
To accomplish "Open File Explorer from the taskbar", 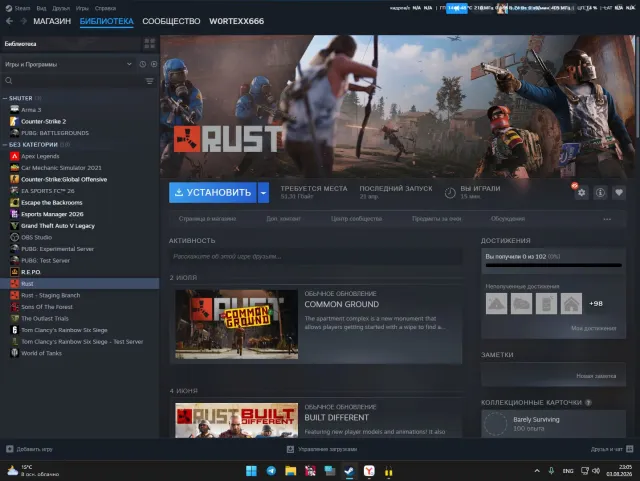I will click(291, 471).
